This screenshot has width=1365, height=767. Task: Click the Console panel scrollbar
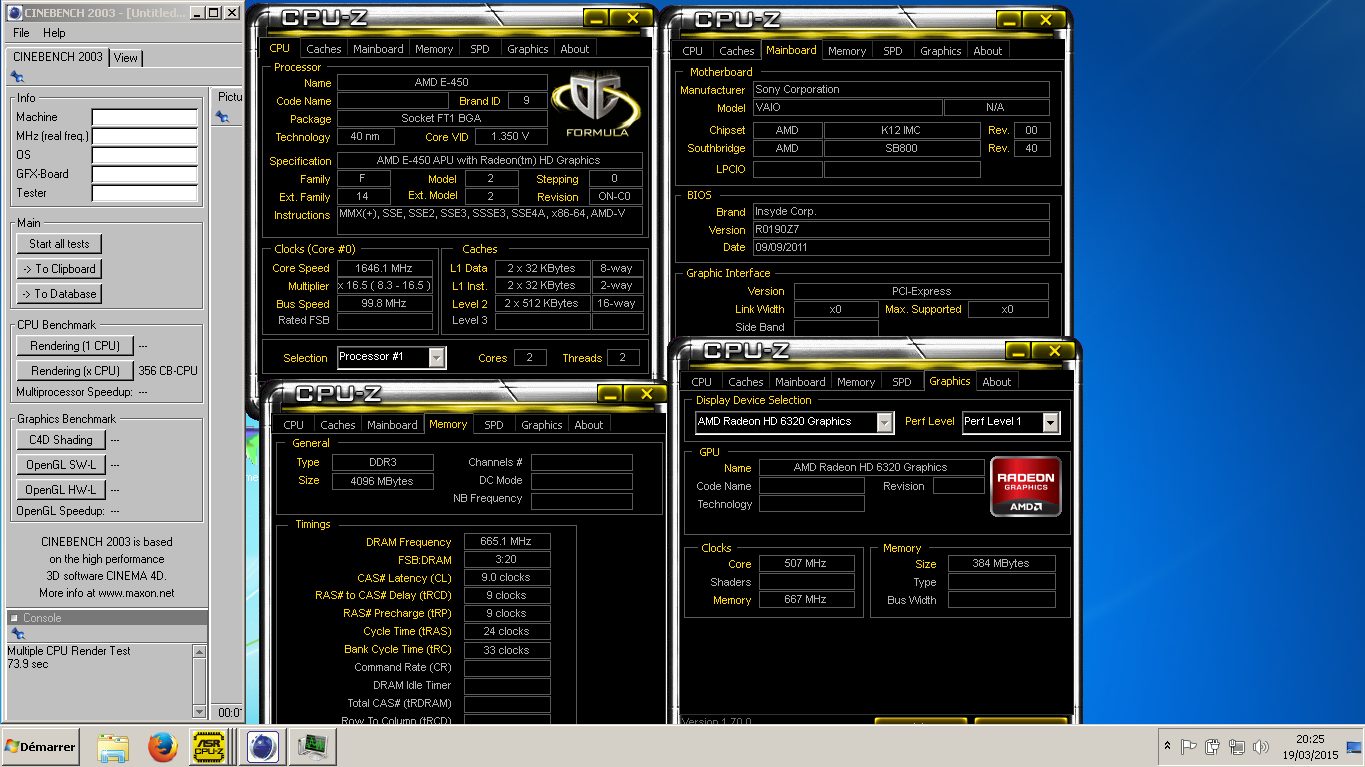pos(199,680)
